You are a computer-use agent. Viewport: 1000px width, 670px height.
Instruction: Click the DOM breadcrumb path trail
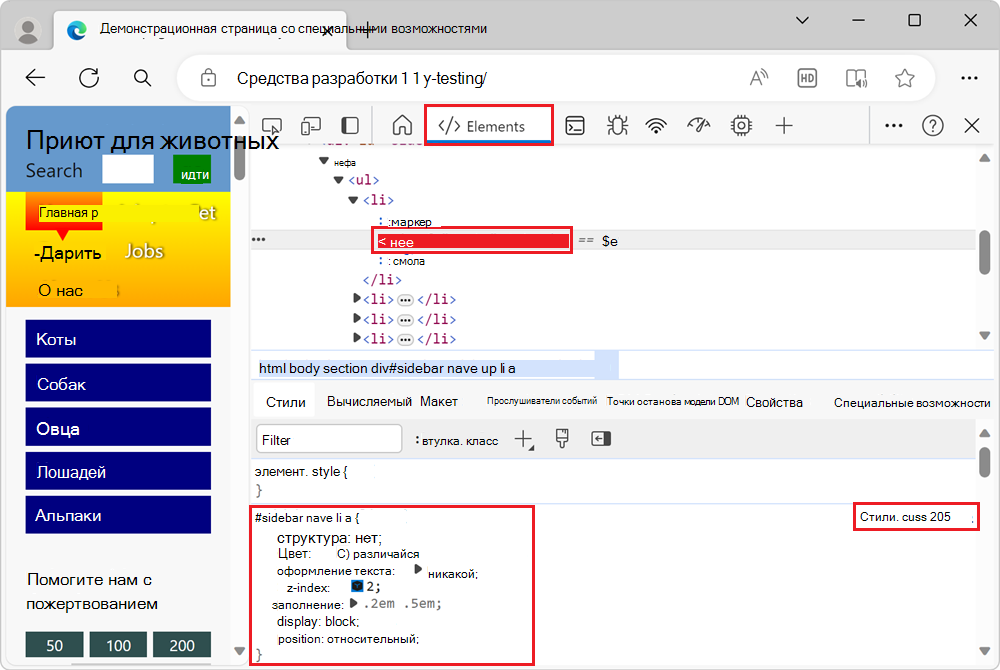point(387,368)
